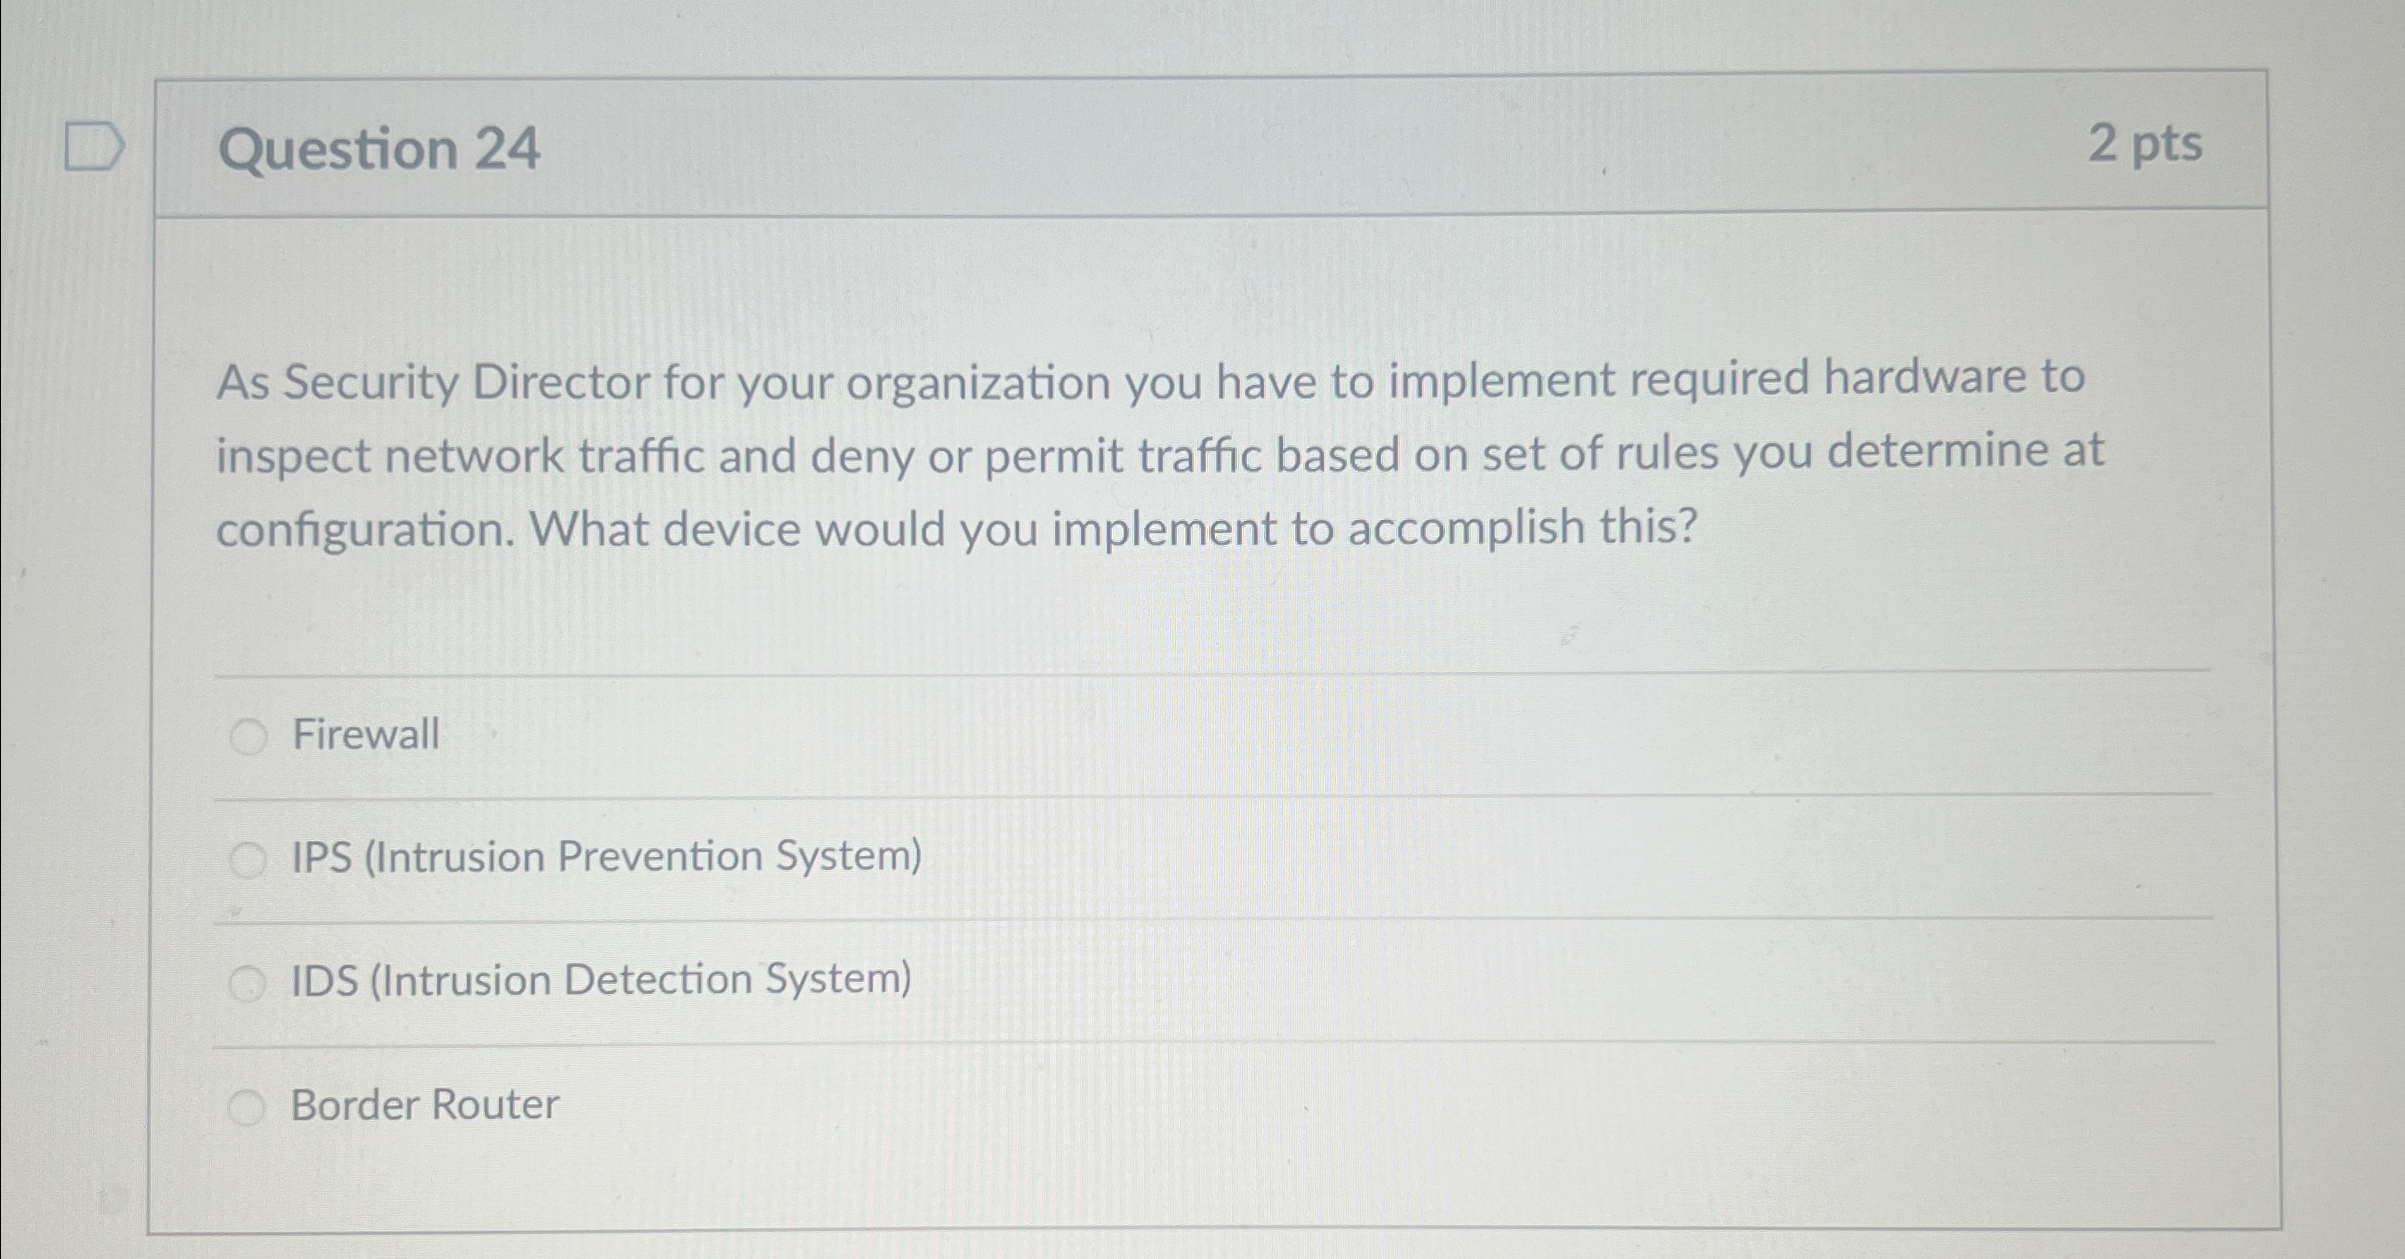Screen dimensions: 2405x1259
Task: Click inside the question card body
Action: (x=1200, y=620)
